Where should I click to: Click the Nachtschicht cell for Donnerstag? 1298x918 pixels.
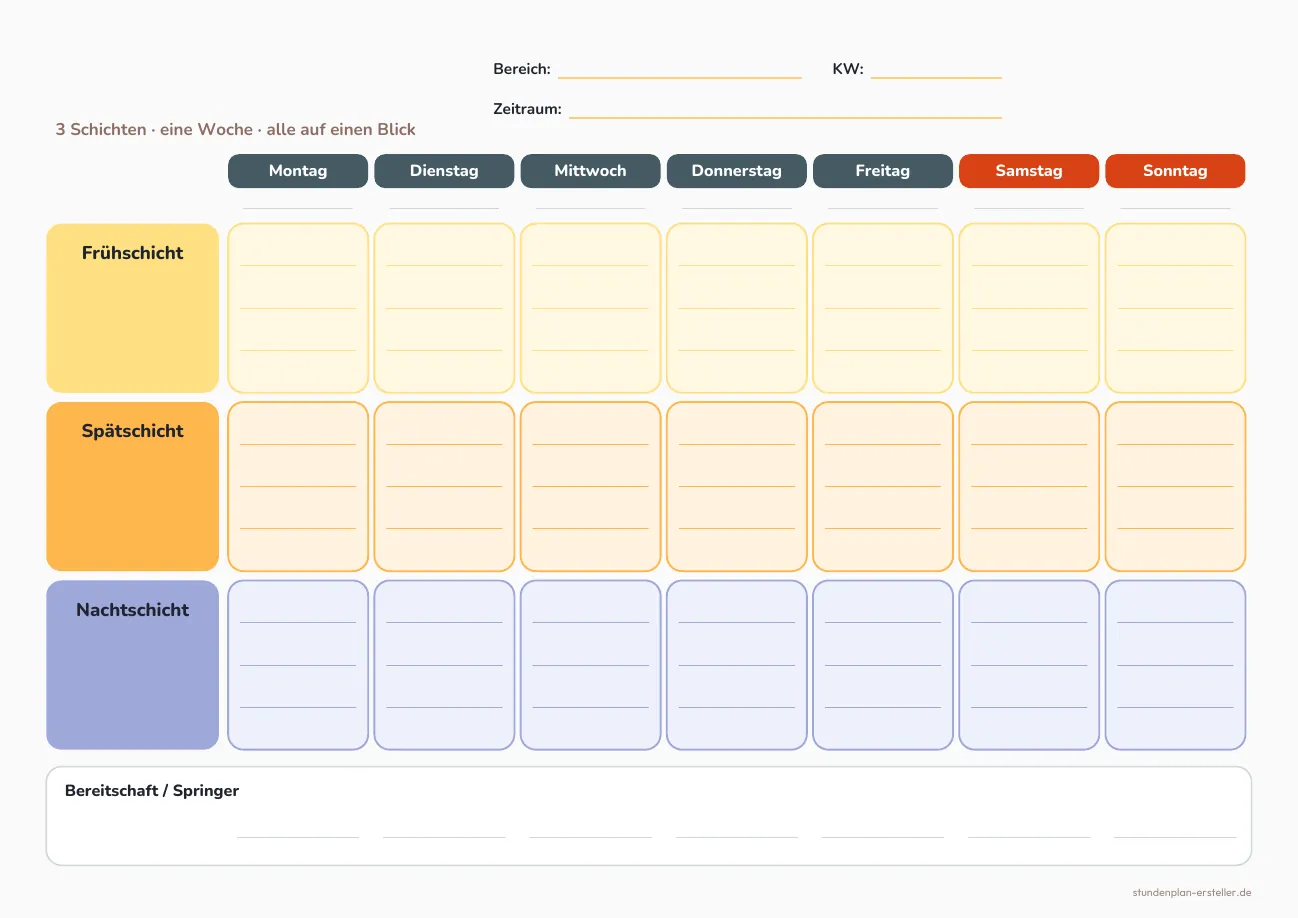pyautogui.click(x=736, y=665)
